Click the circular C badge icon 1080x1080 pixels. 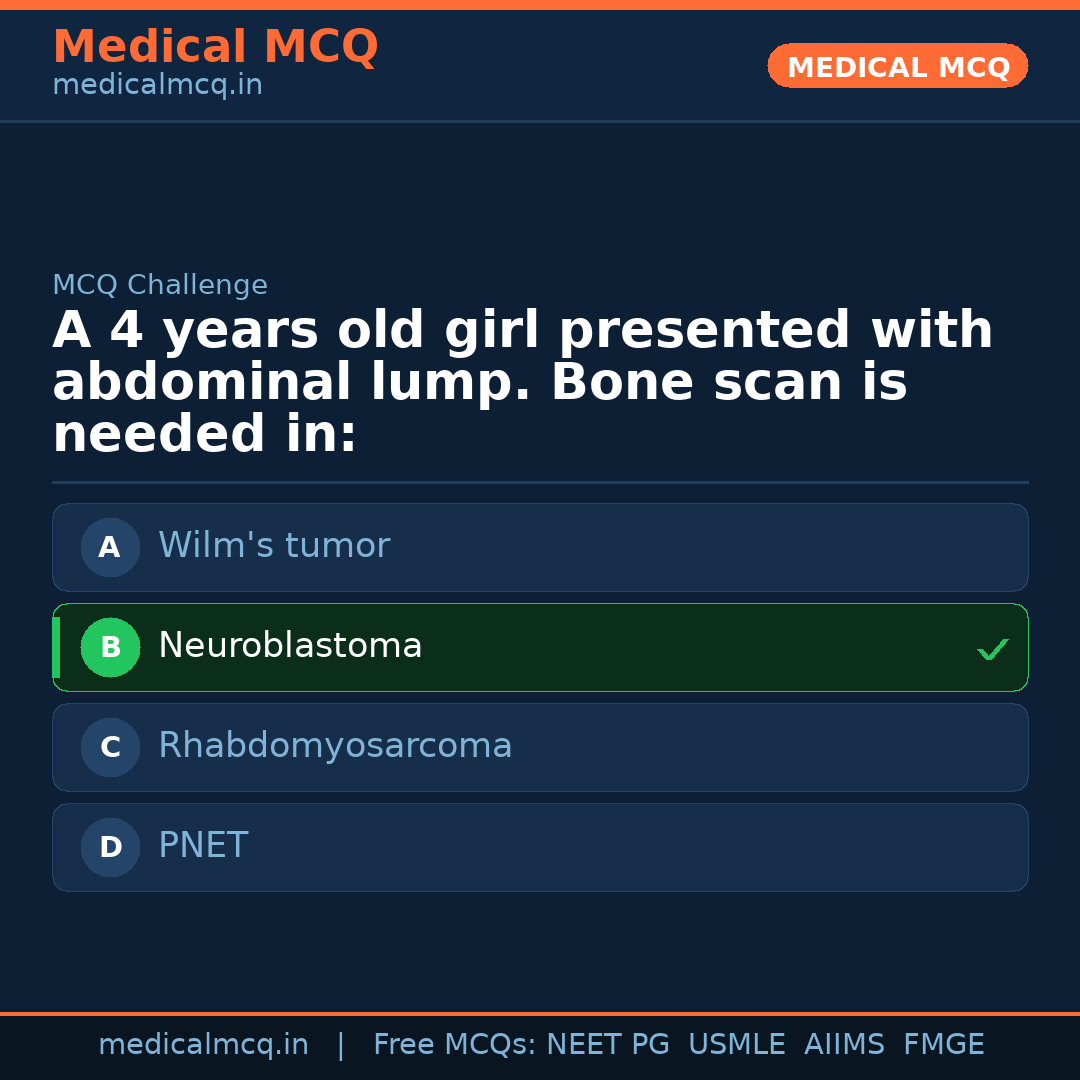click(110, 747)
